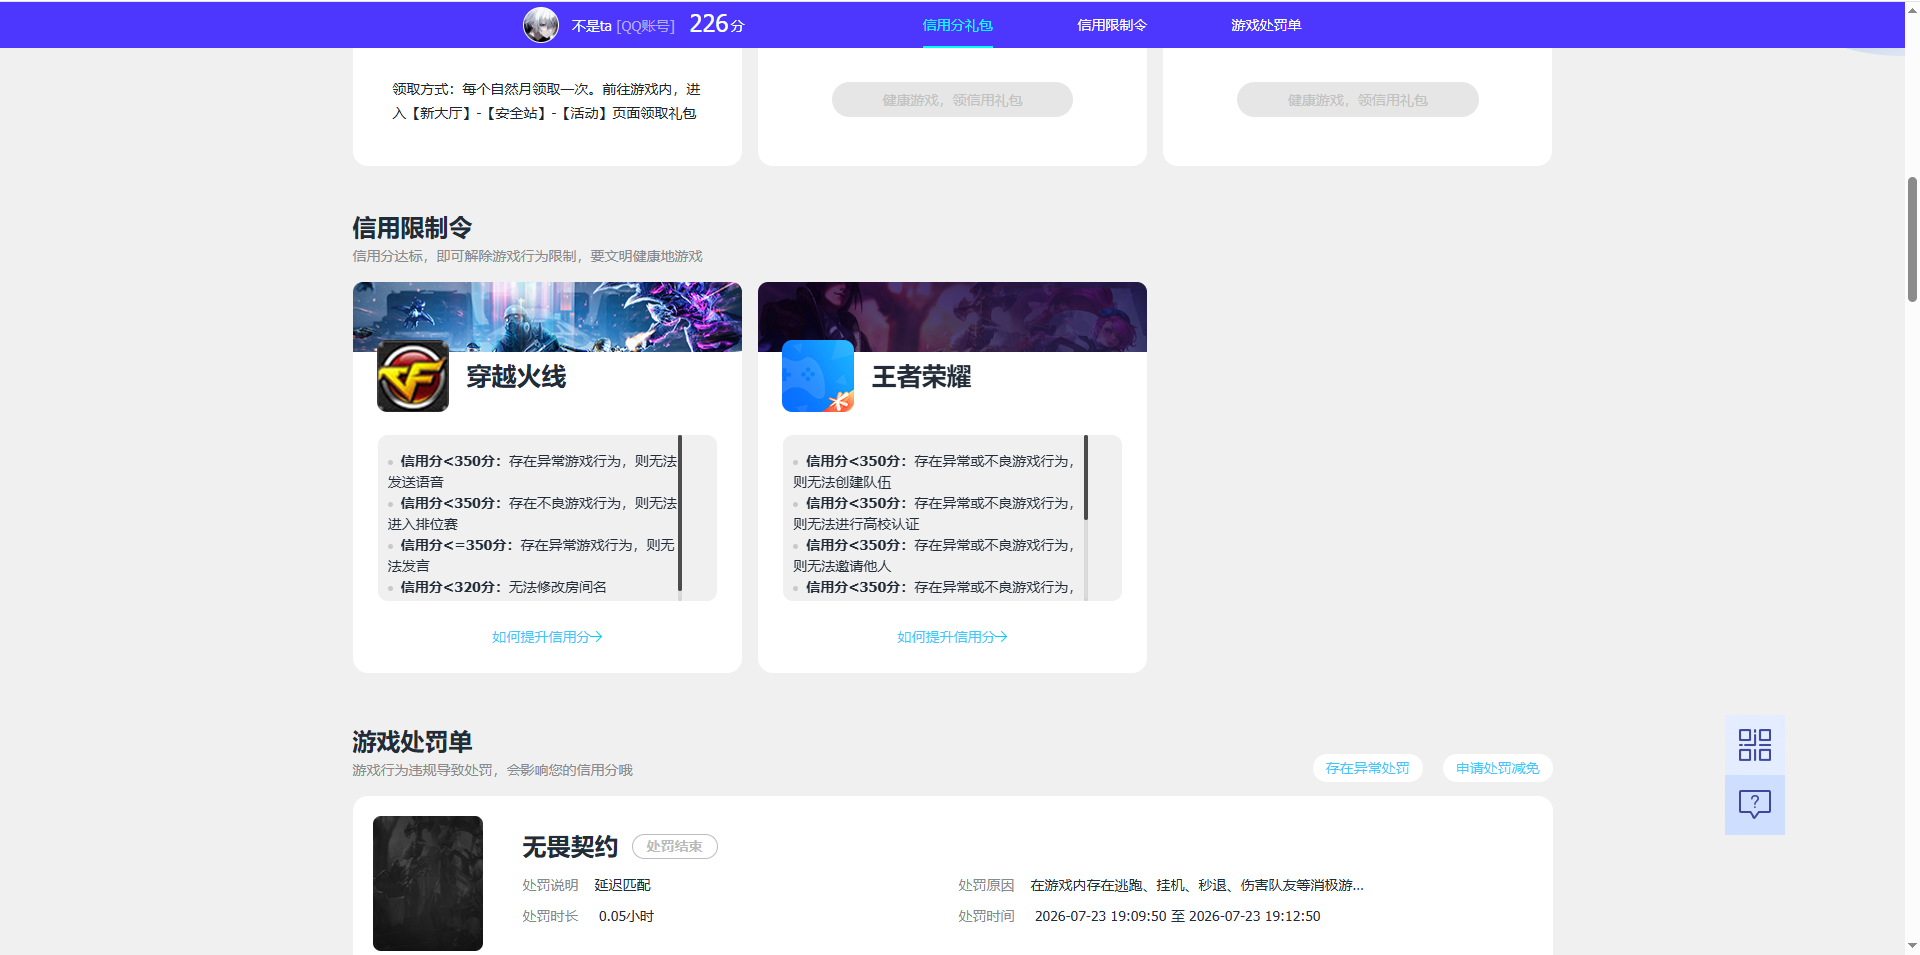Click the 处罚结束 status badge
This screenshot has width=1920, height=955.
coord(674,846)
